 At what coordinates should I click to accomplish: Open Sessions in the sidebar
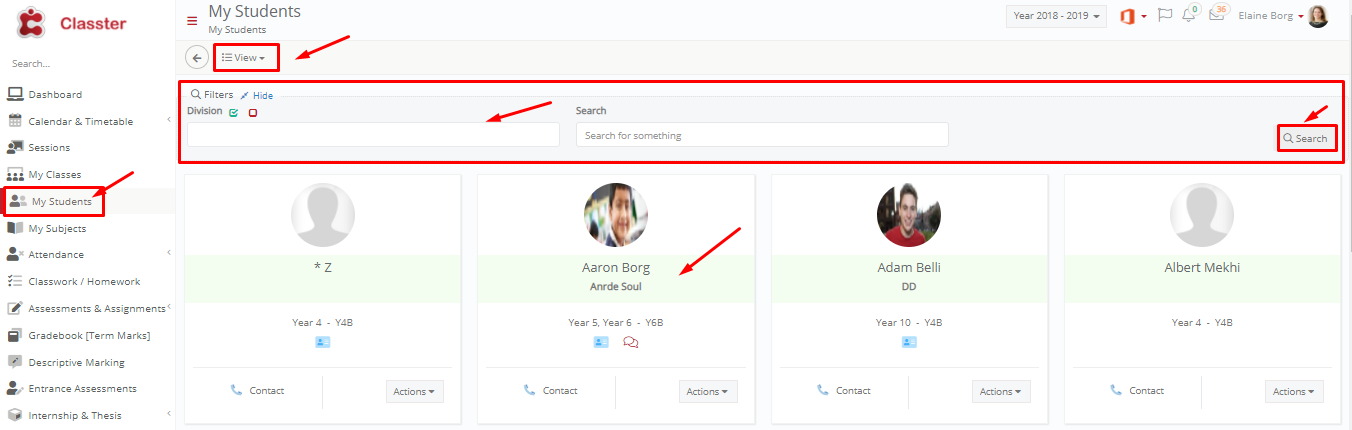coord(49,147)
